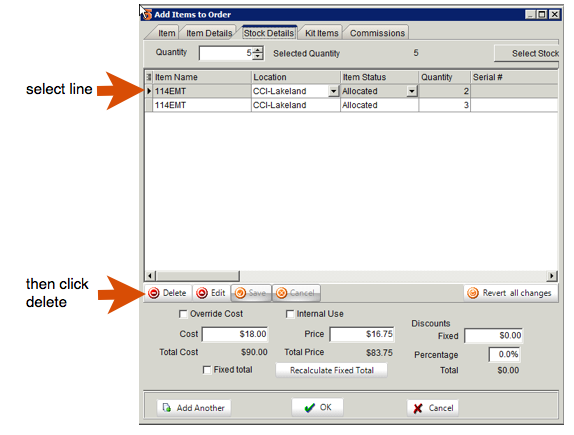Click the Percentage discount field 0.0%
This screenshot has height=435, width=574.
pos(504,354)
